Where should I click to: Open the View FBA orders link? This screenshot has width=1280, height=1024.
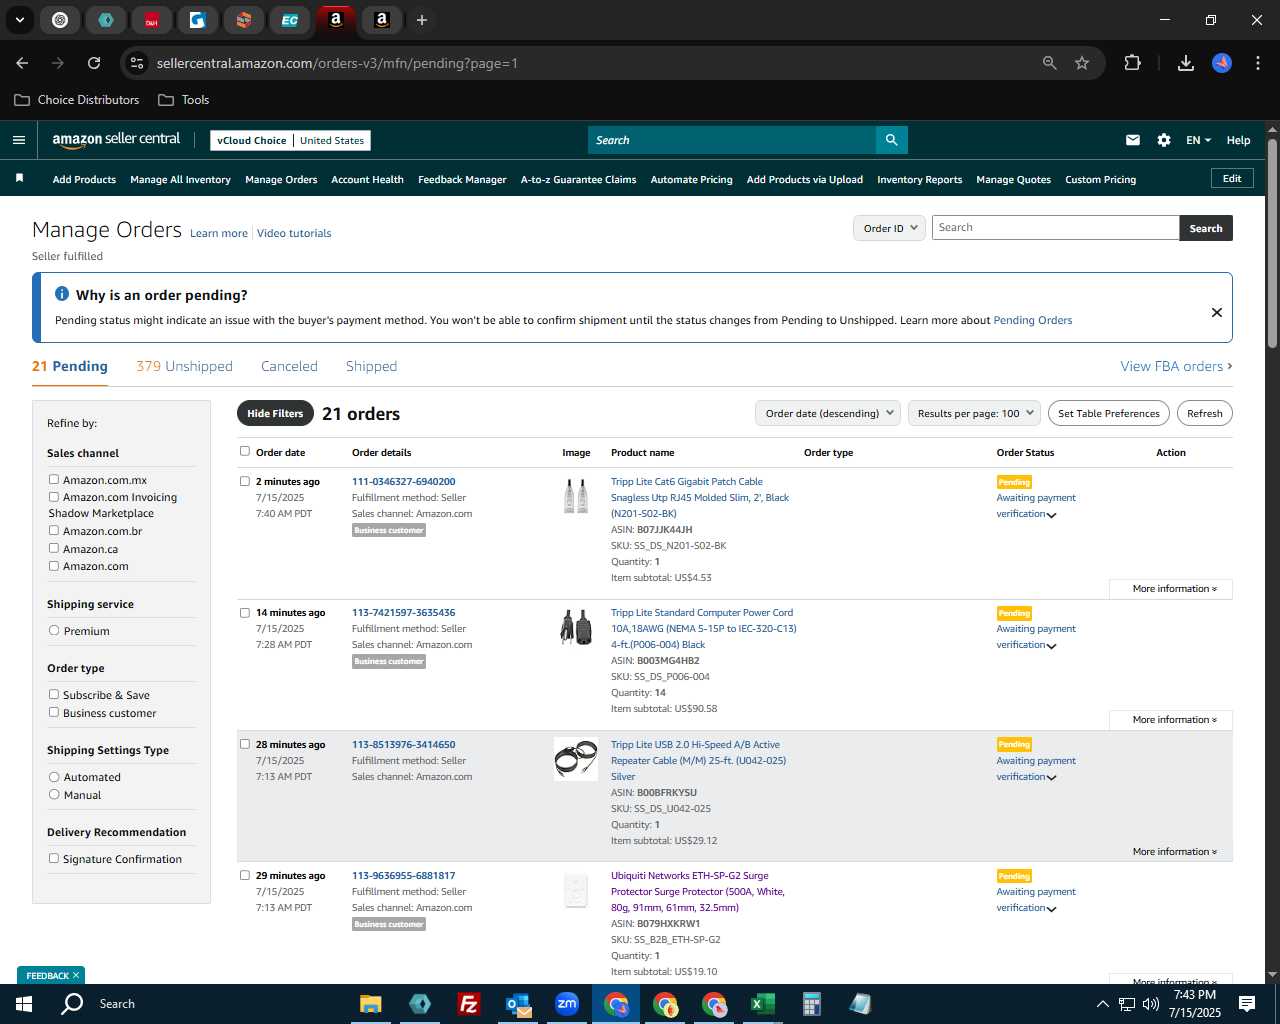1176,366
